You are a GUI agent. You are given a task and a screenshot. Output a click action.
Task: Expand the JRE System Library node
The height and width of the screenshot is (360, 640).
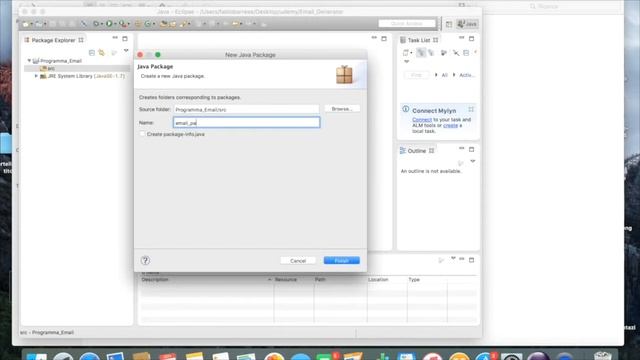coord(36,76)
